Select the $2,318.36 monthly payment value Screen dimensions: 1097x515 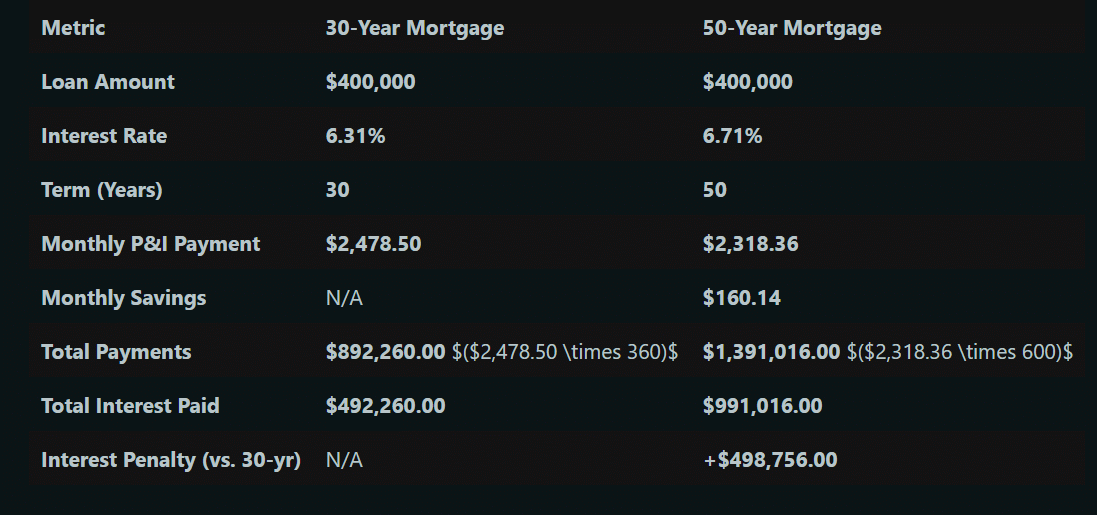pyautogui.click(x=750, y=244)
